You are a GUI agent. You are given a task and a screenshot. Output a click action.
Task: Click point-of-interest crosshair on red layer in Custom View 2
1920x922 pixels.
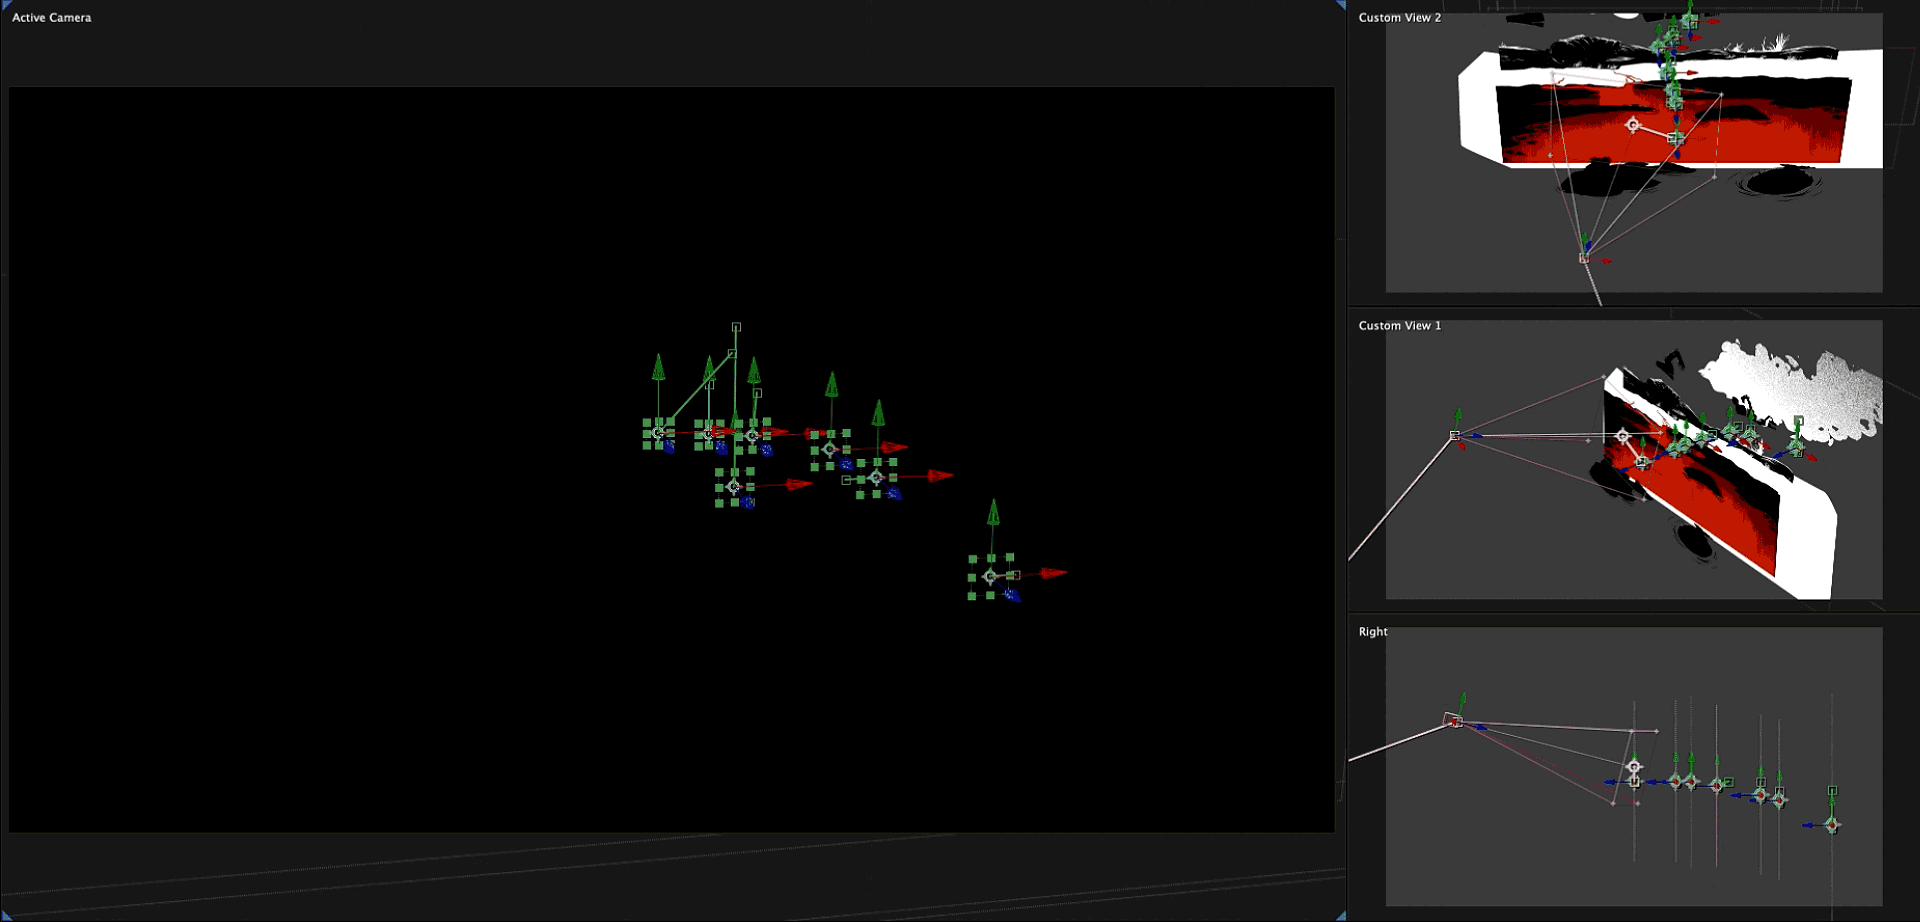click(x=1633, y=125)
